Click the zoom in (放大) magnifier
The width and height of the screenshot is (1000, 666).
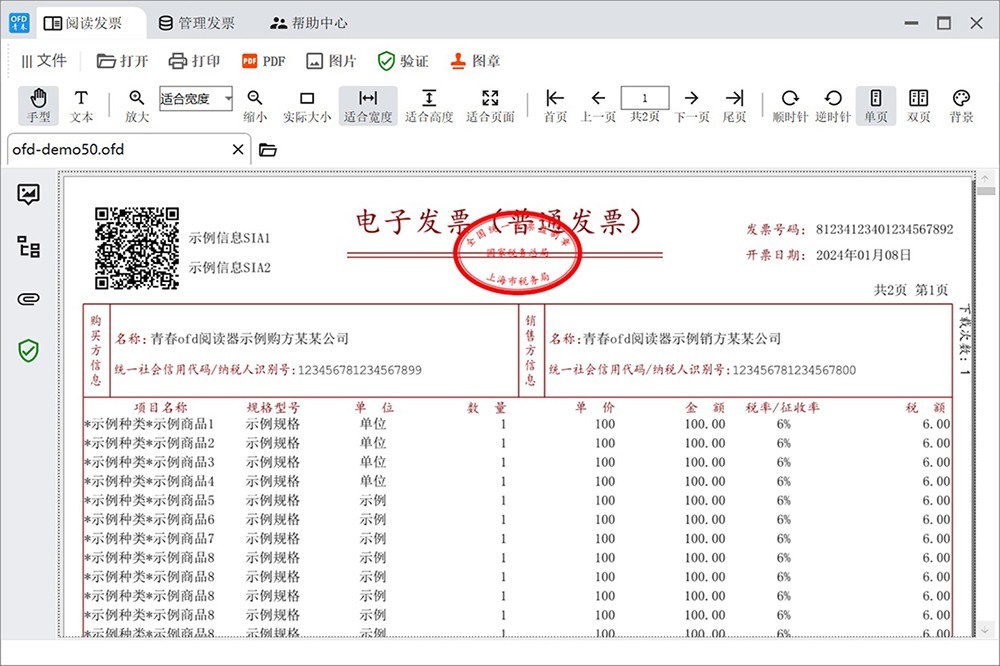pos(137,98)
